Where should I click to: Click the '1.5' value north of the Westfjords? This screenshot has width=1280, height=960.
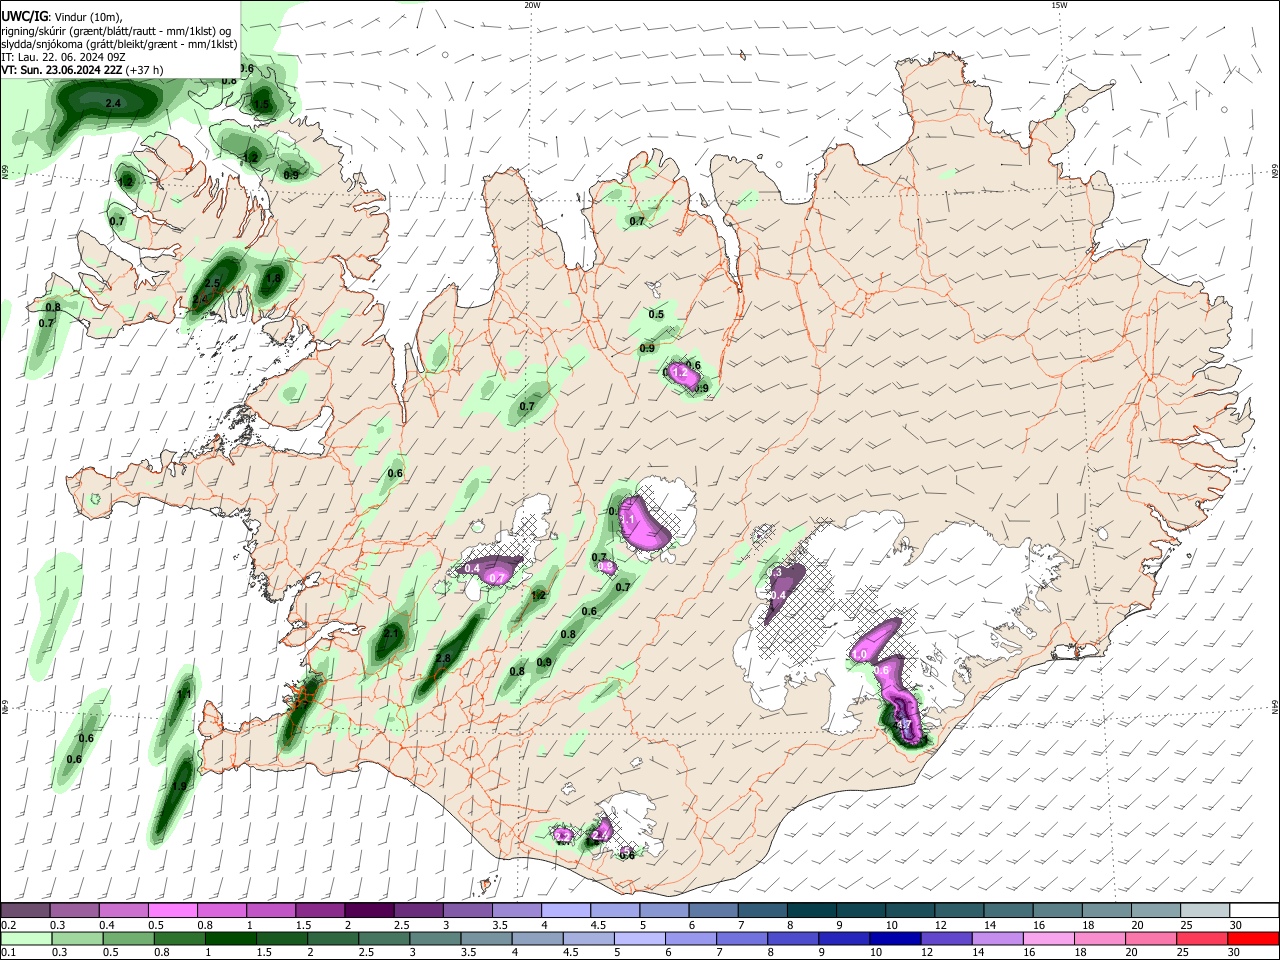pyautogui.click(x=261, y=104)
